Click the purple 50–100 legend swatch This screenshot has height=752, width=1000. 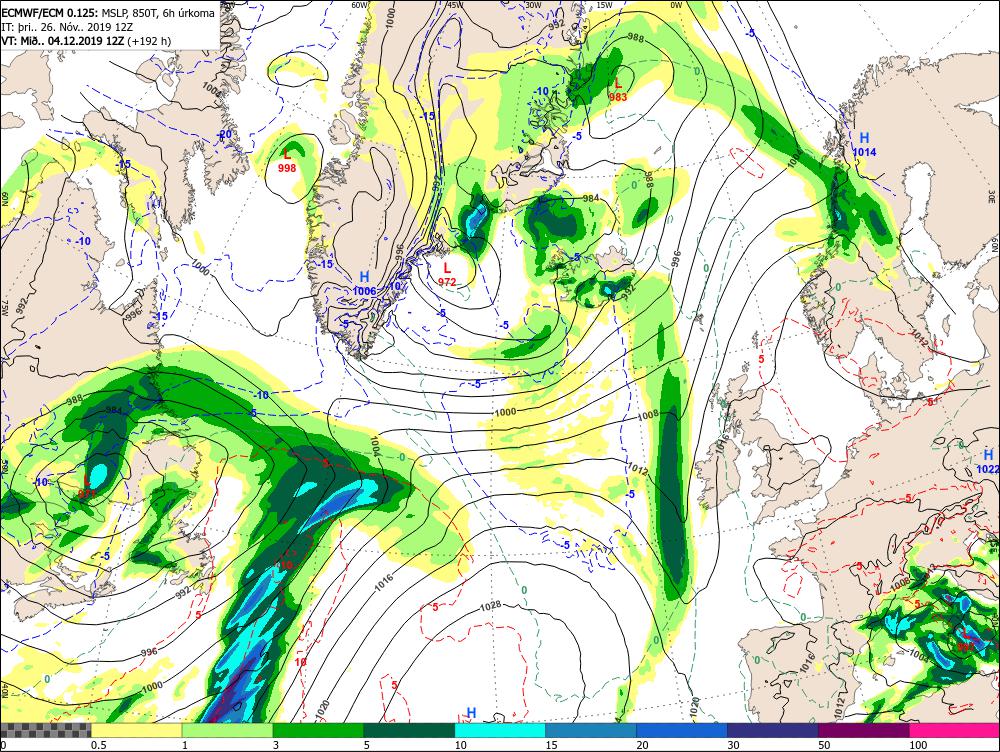pyautogui.click(x=864, y=730)
